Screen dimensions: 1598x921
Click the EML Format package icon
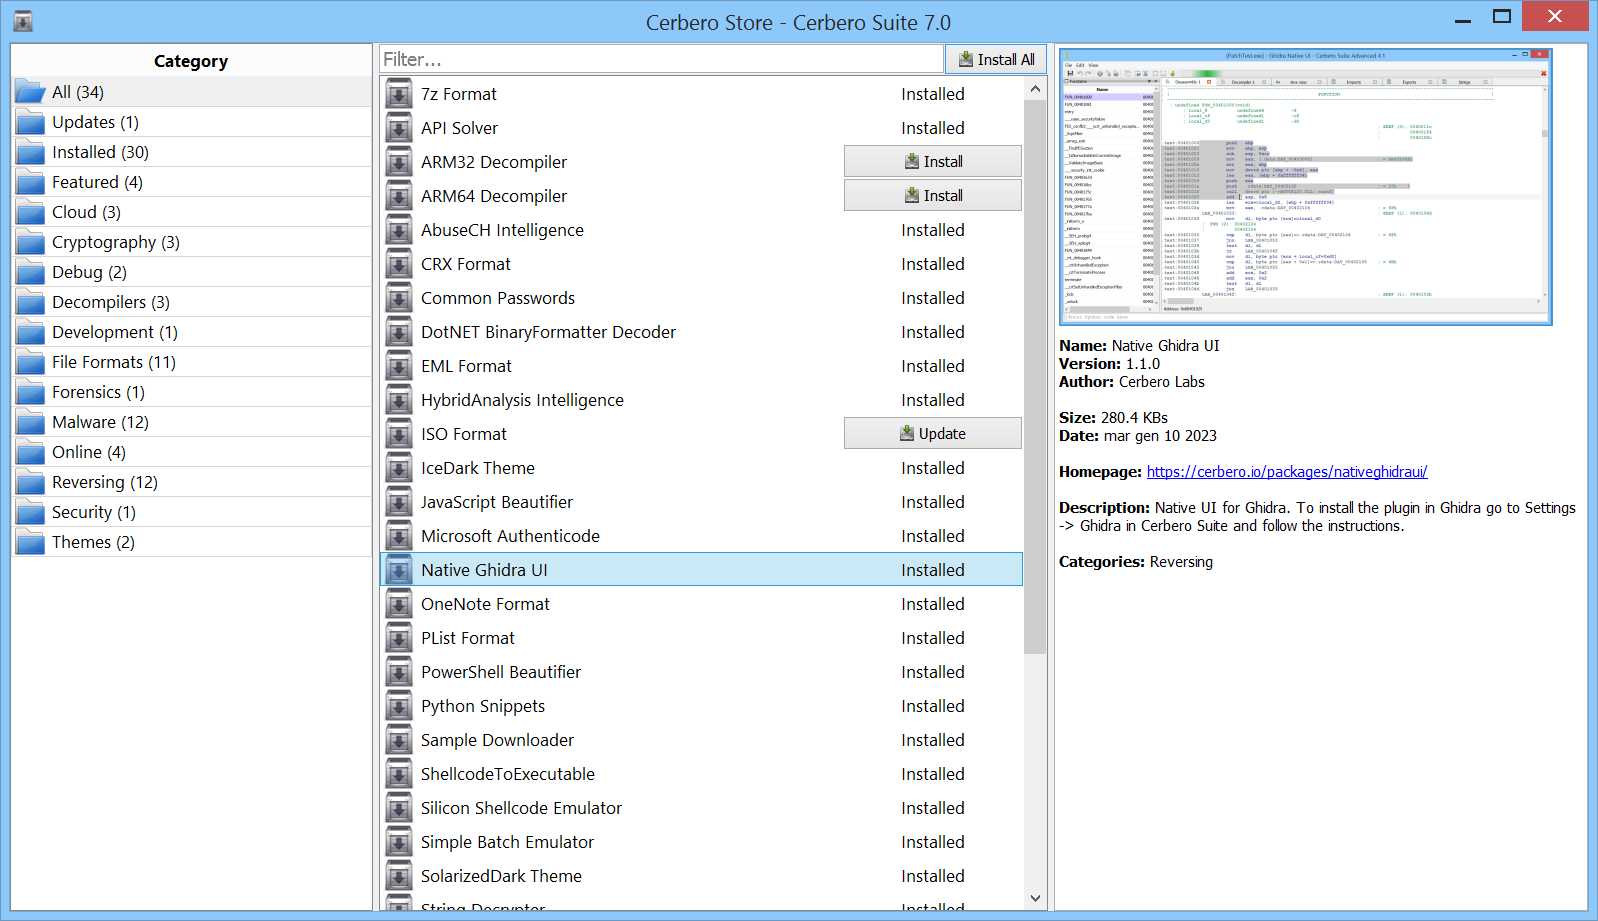coord(399,366)
